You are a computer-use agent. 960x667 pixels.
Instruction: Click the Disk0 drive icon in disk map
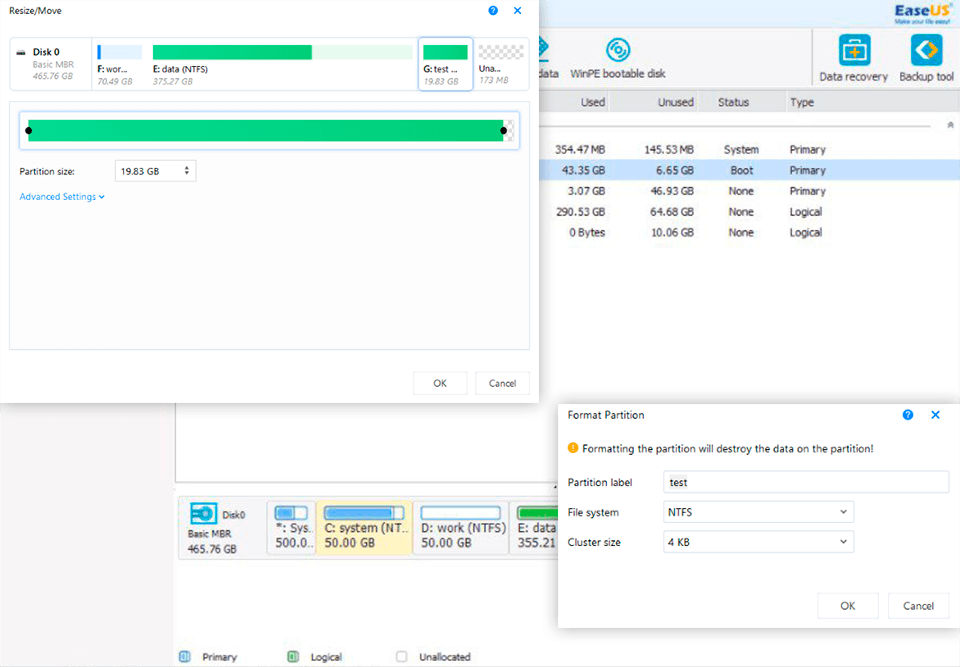[x=204, y=513]
